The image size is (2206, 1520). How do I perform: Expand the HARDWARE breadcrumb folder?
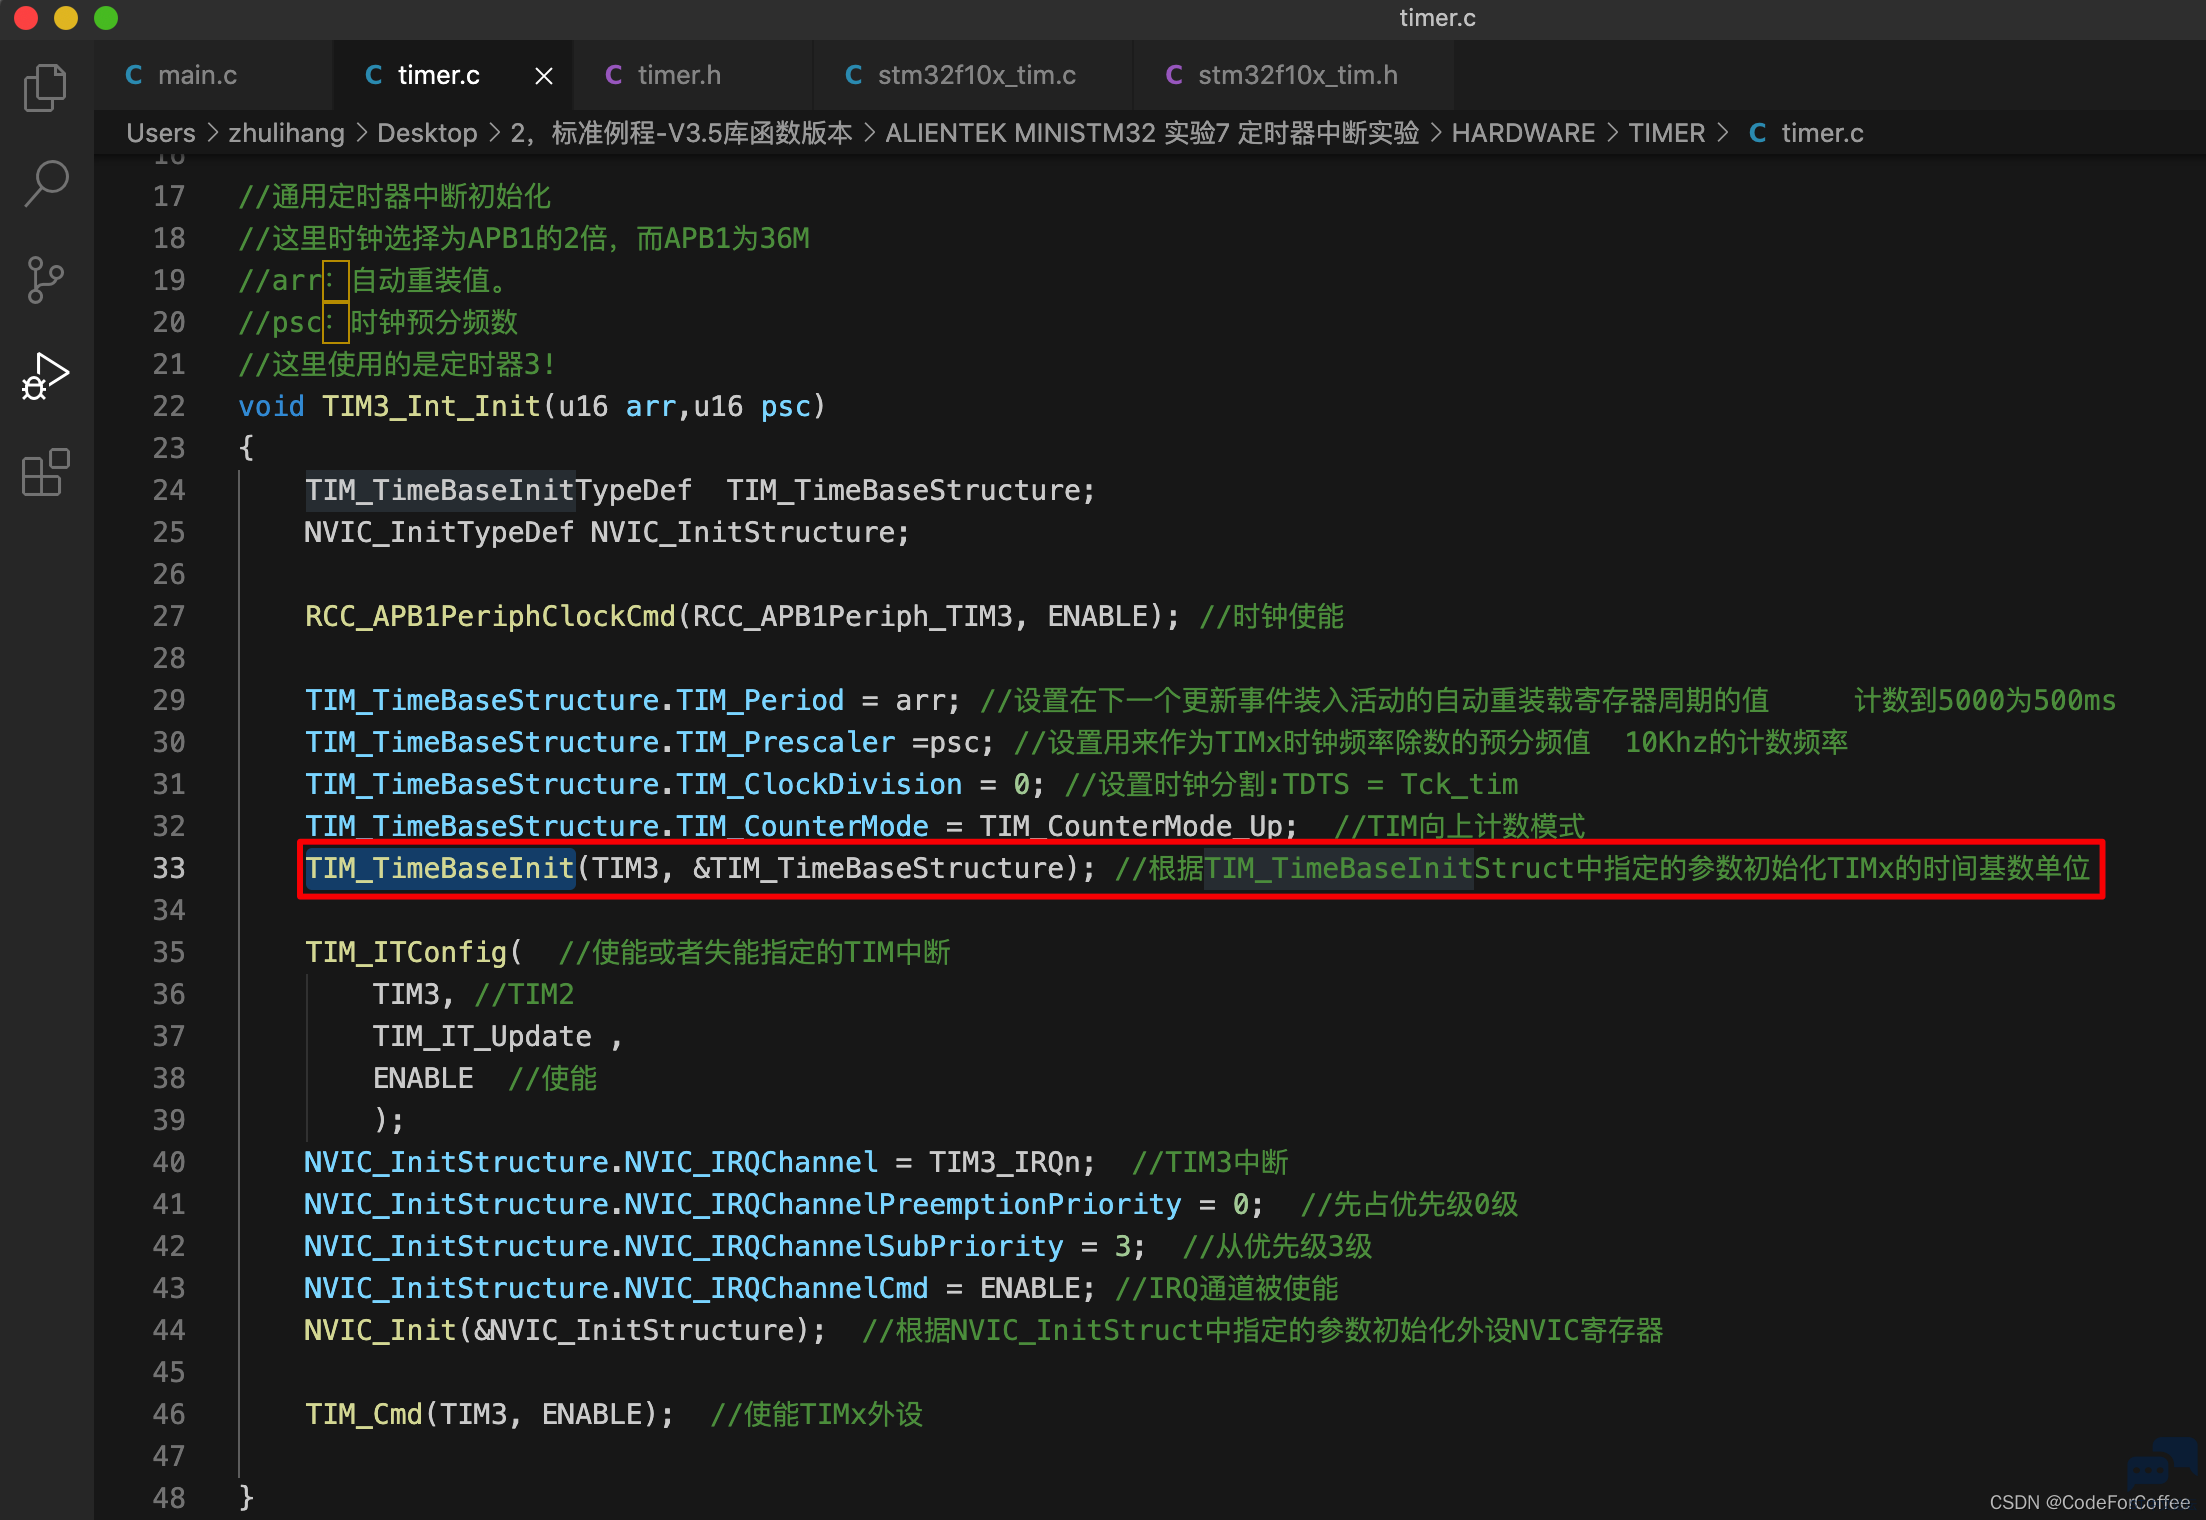point(1523,133)
